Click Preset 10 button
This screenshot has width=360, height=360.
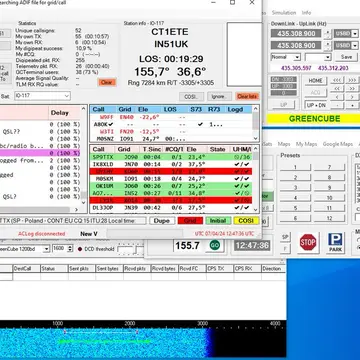329,198
